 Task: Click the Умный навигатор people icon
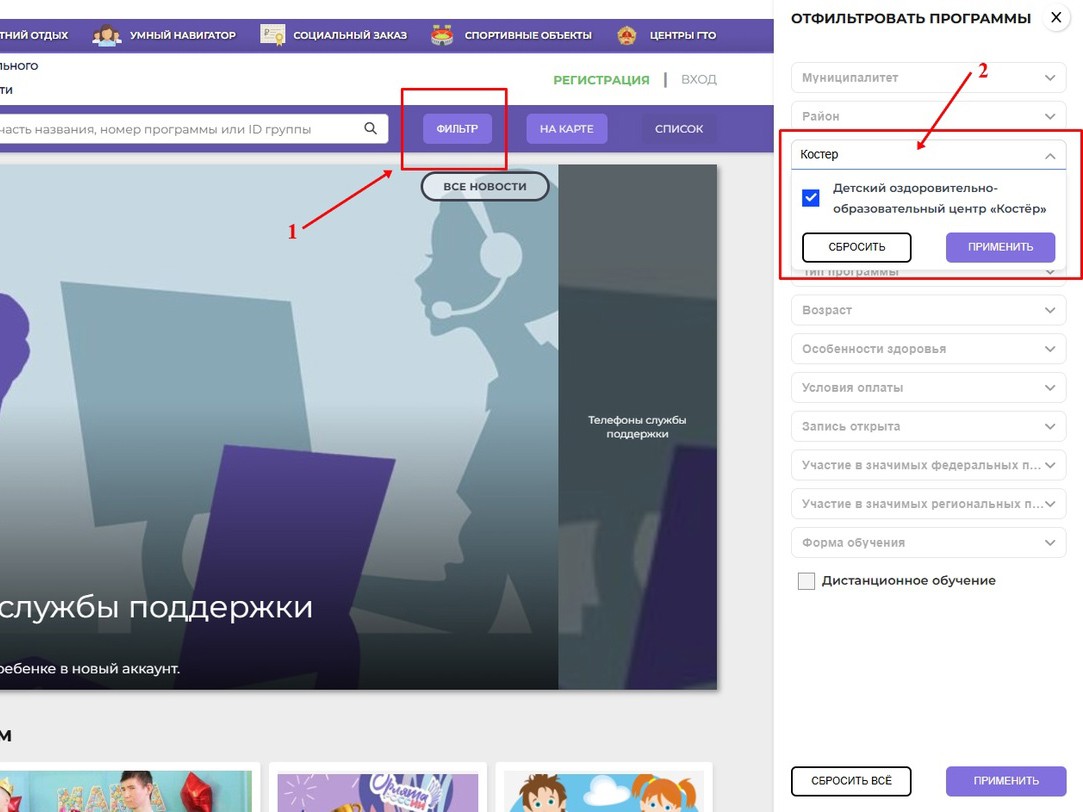point(105,35)
